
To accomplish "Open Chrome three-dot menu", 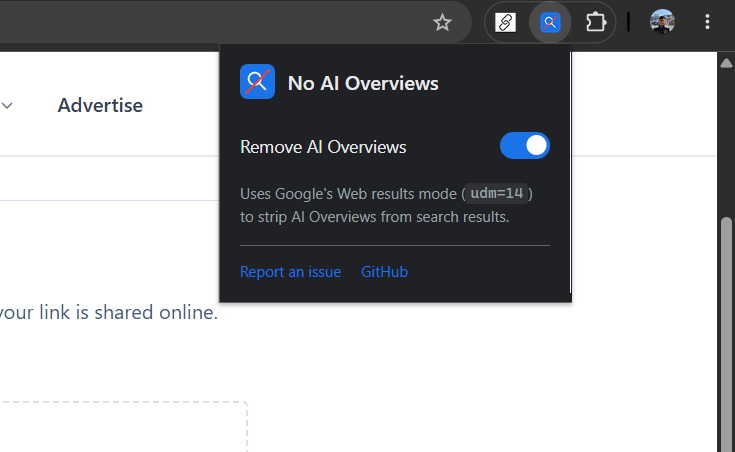I will [707, 22].
